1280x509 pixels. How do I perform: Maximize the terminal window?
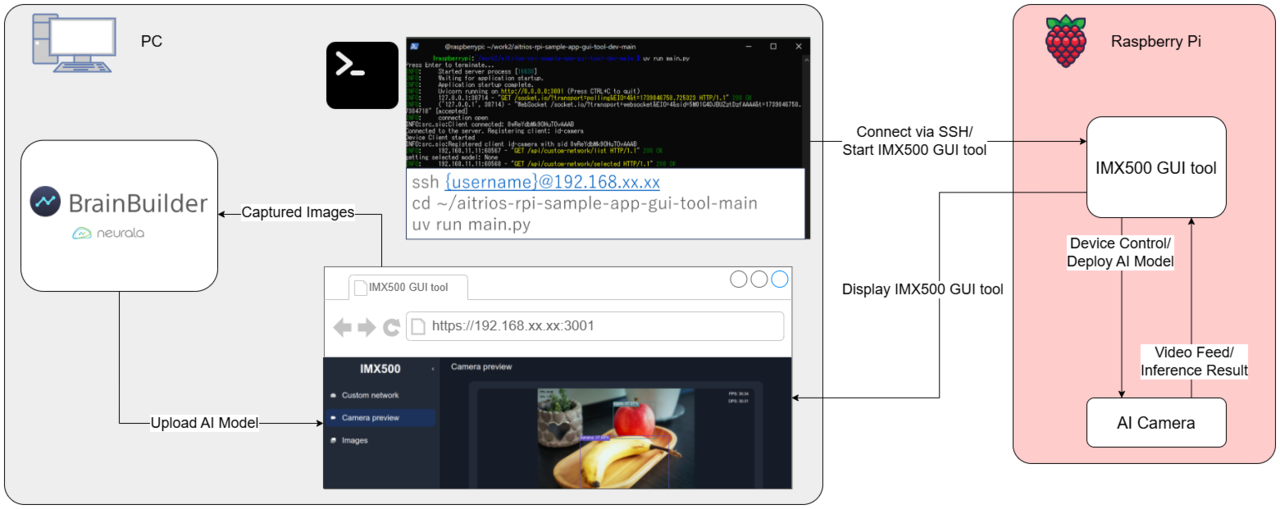(x=773, y=46)
